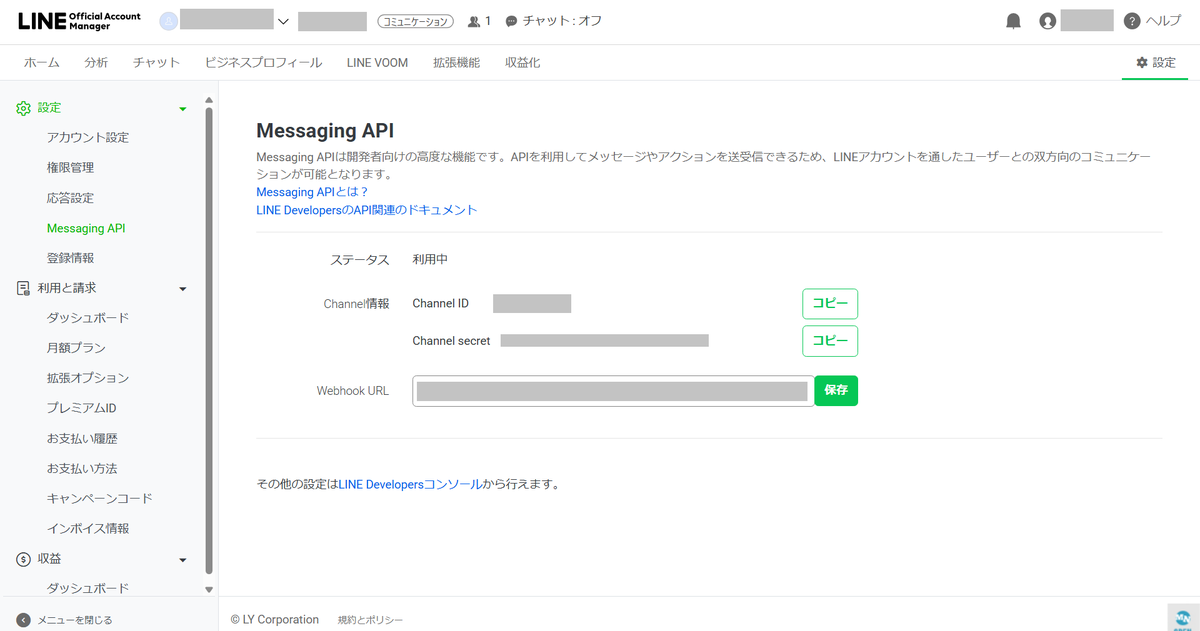Click the chat status bubble icon
The image size is (1200, 631).
512,21
